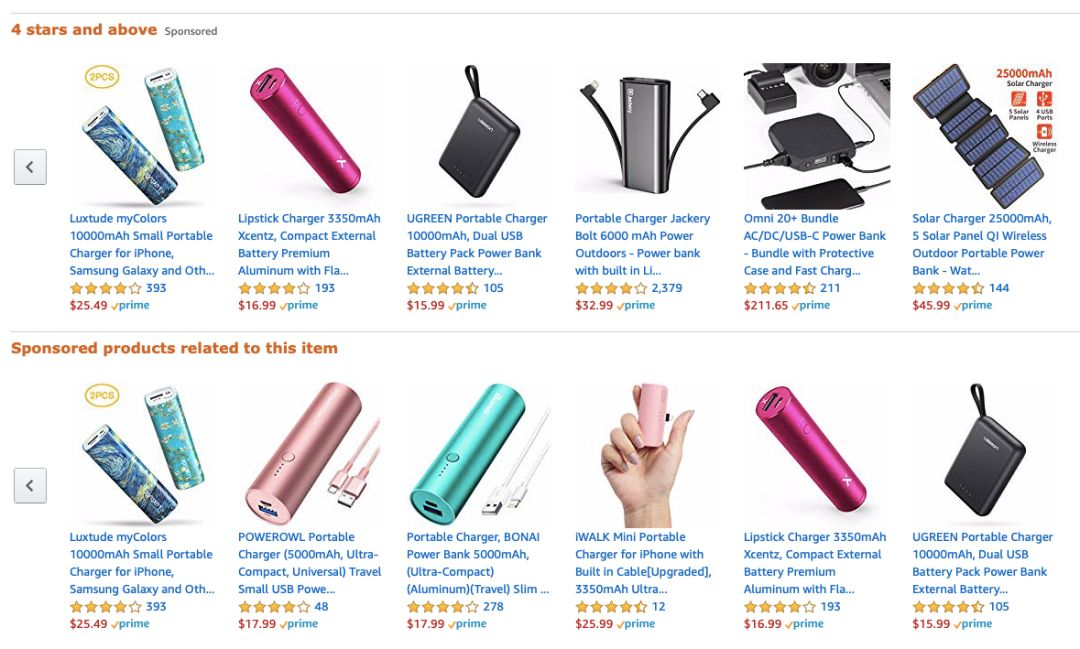Open Portable Charger Jackery Bolt title link
1080x649 pixels.
[643, 245]
